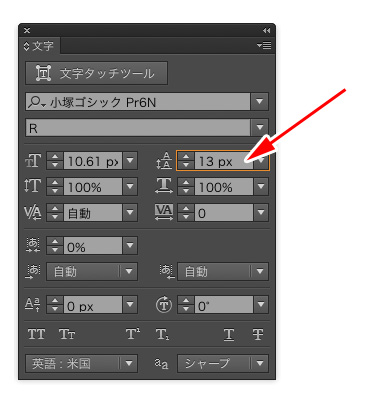Toggle Subscript text style
386x411 pixels.
(163, 334)
